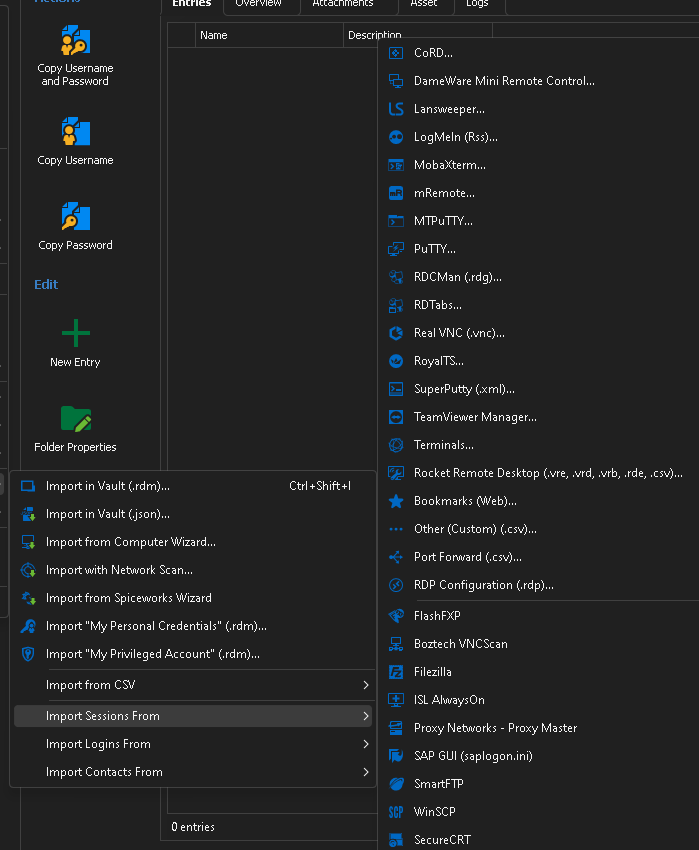Screen dimensions: 699x850
Task: Click the mRemote icon
Action: (x=396, y=193)
